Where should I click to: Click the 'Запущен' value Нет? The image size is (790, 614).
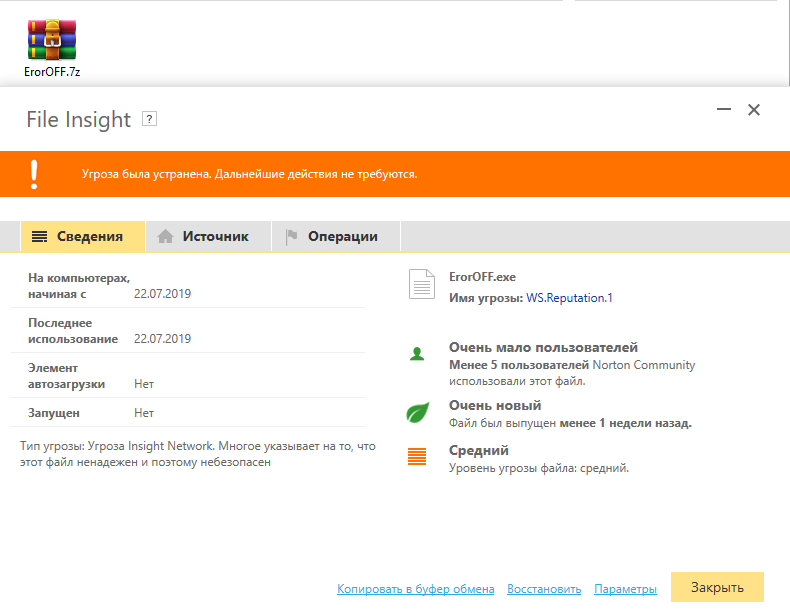tap(144, 413)
